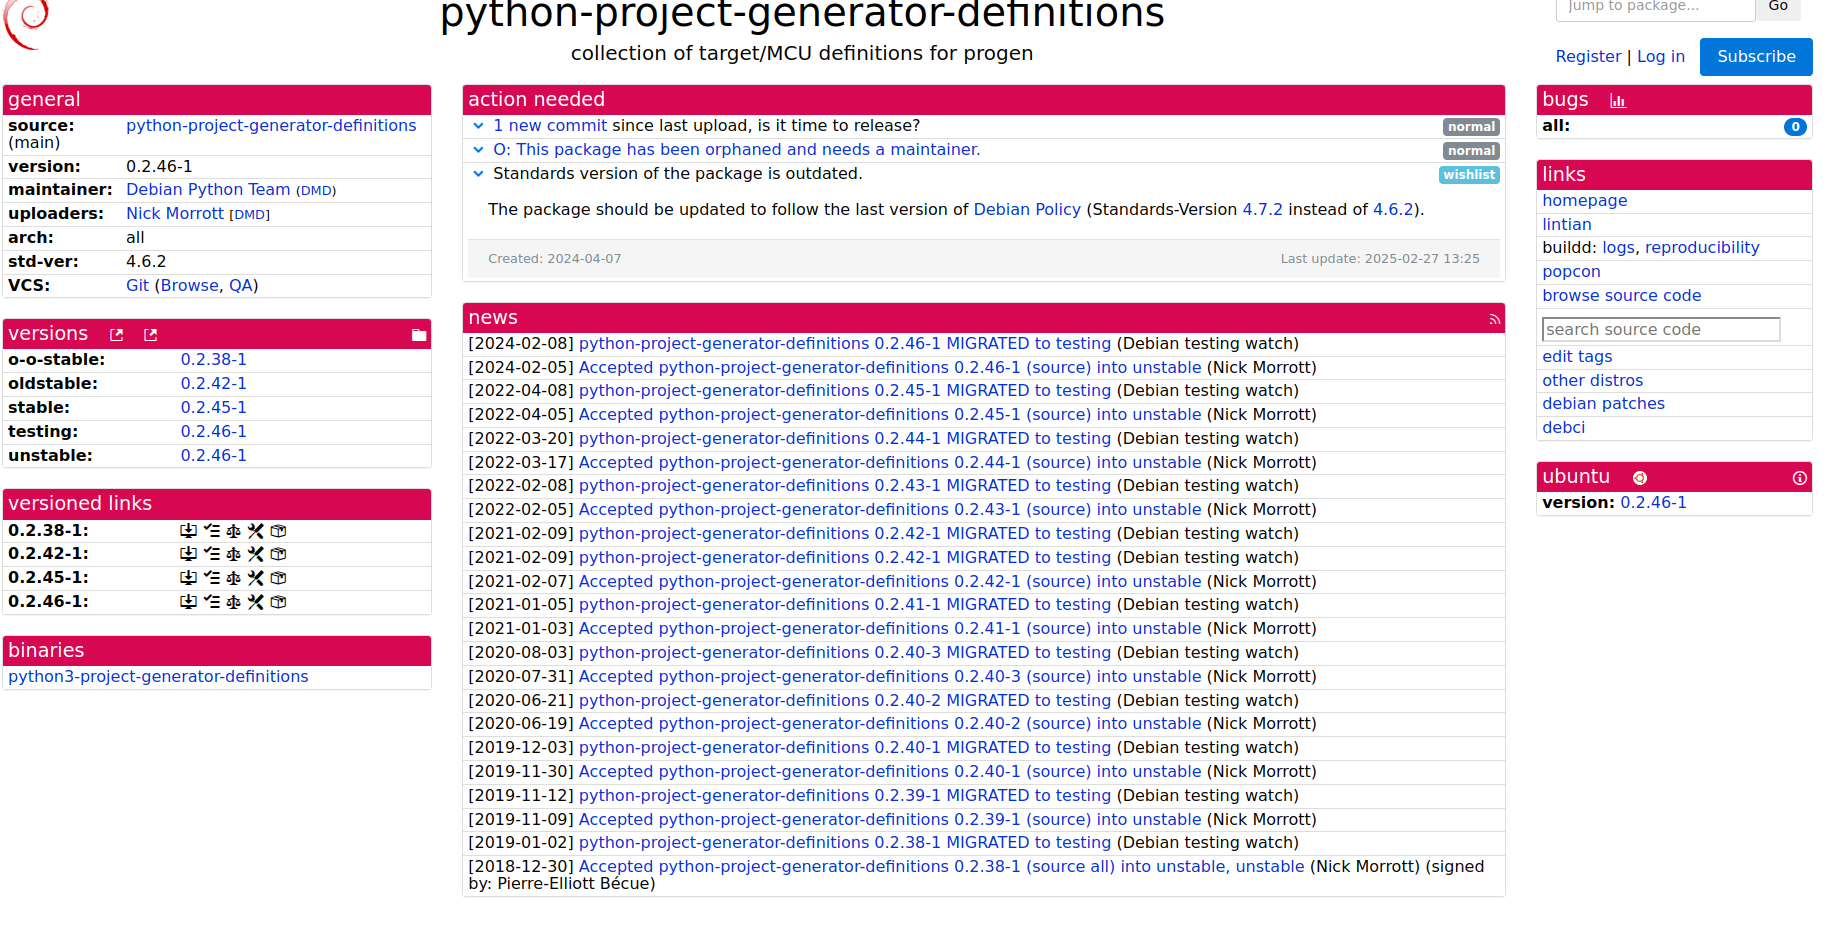Click the Subscribe button
The image size is (1828, 930).
coord(1756,57)
